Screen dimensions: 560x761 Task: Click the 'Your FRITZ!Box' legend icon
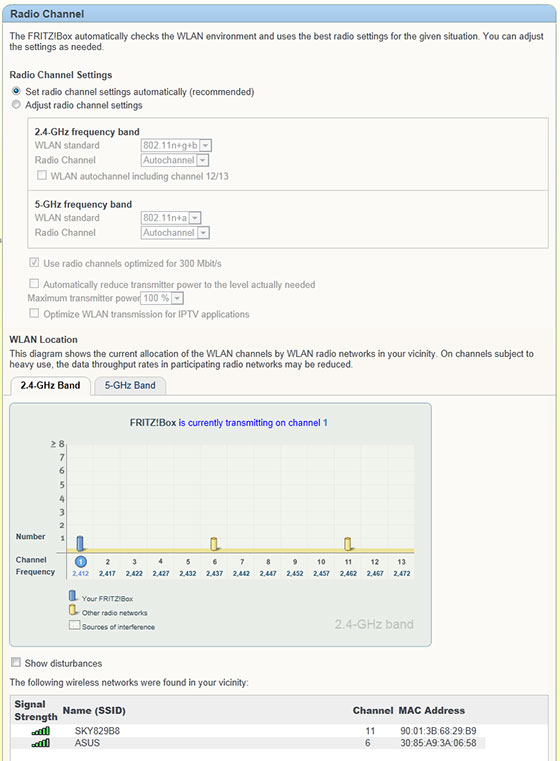73,596
